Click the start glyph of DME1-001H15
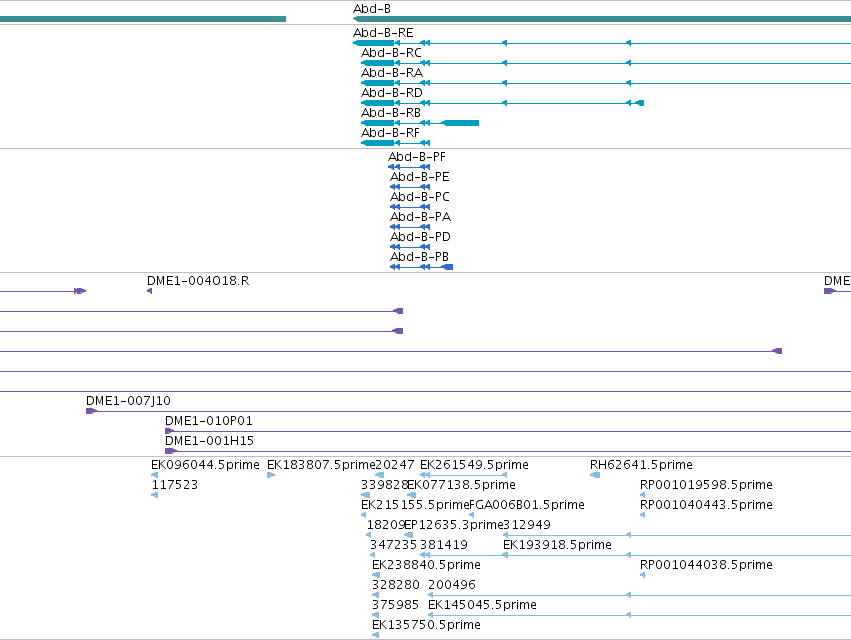This screenshot has width=851, height=640. point(171,451)
